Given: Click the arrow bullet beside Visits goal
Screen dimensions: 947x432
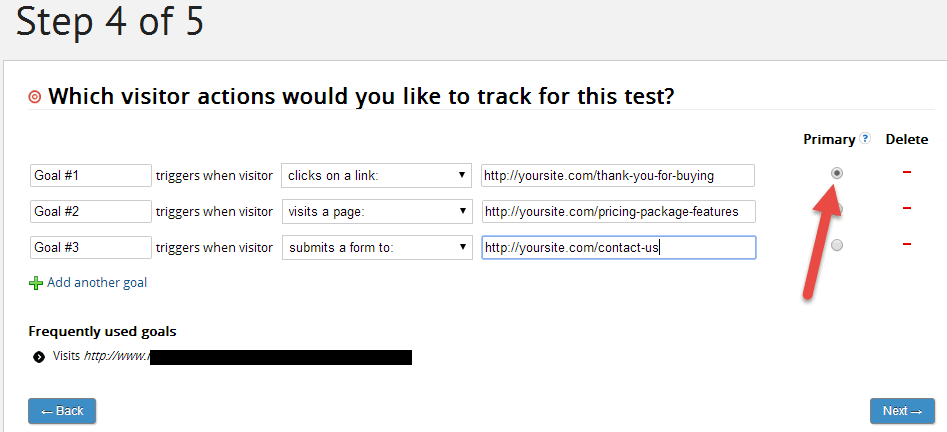Looking at the screenshot, I should [39, 356].
